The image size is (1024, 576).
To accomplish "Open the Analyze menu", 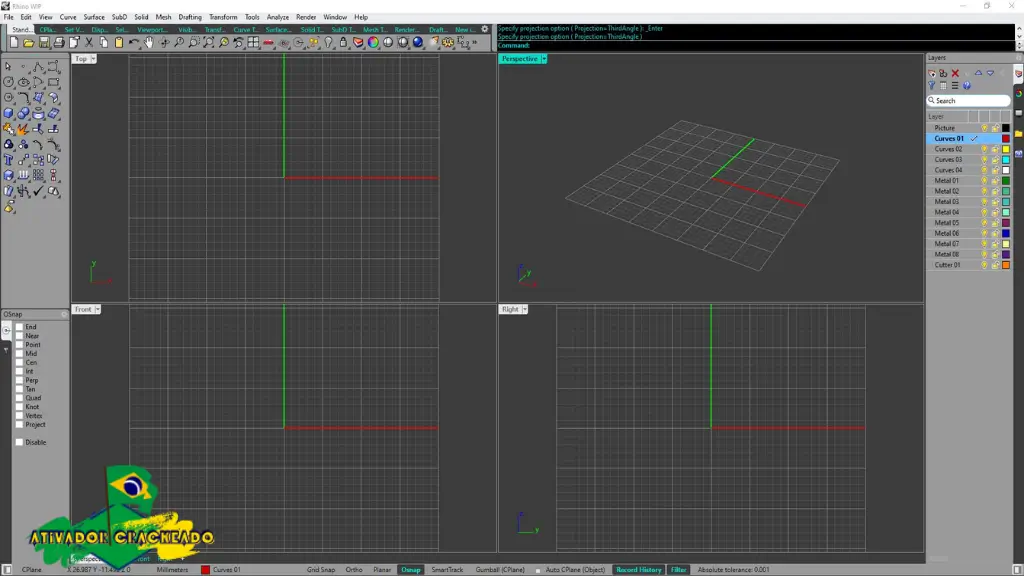I will point(278,17).
